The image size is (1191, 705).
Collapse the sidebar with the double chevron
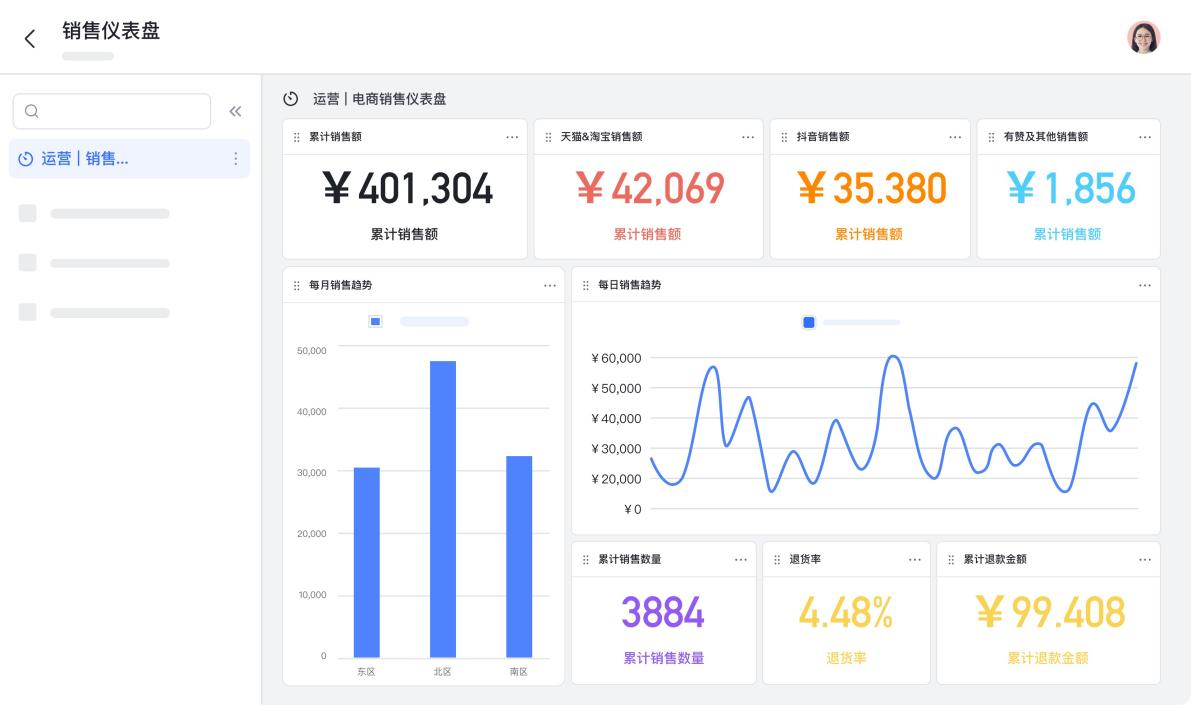click(236, 111)
